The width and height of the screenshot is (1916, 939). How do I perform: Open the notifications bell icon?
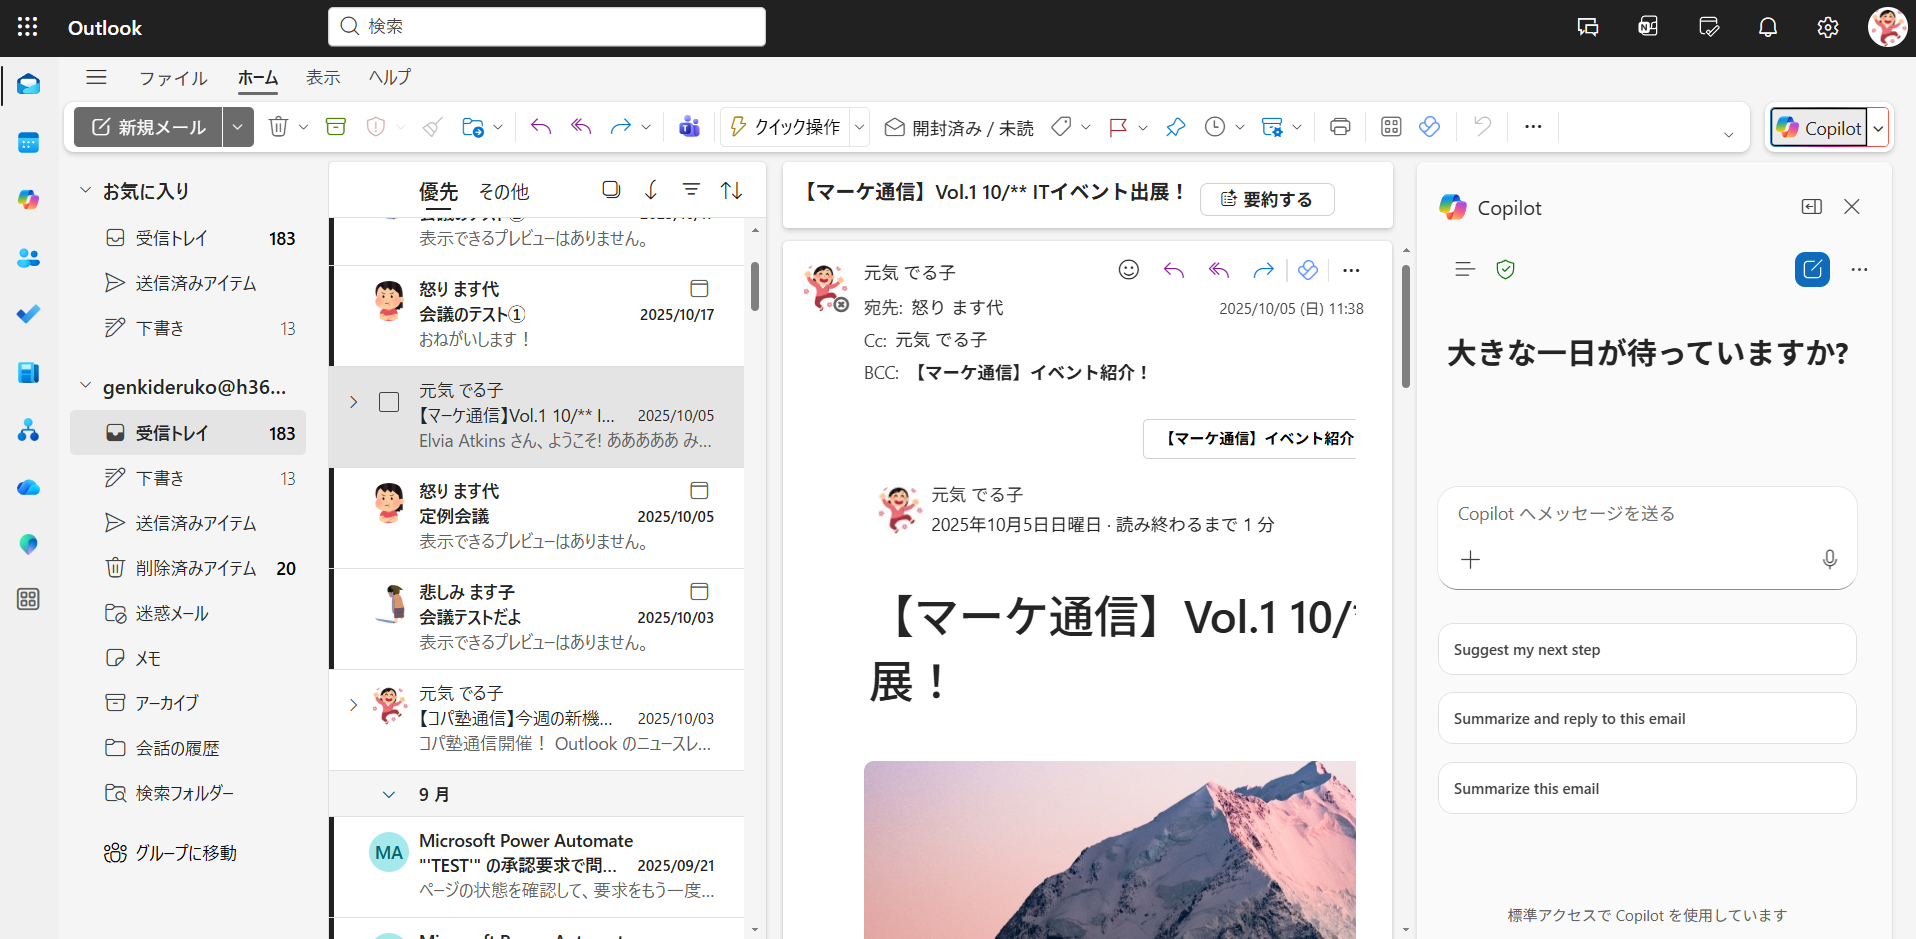pyautogui.click(x=1768, y=28)
